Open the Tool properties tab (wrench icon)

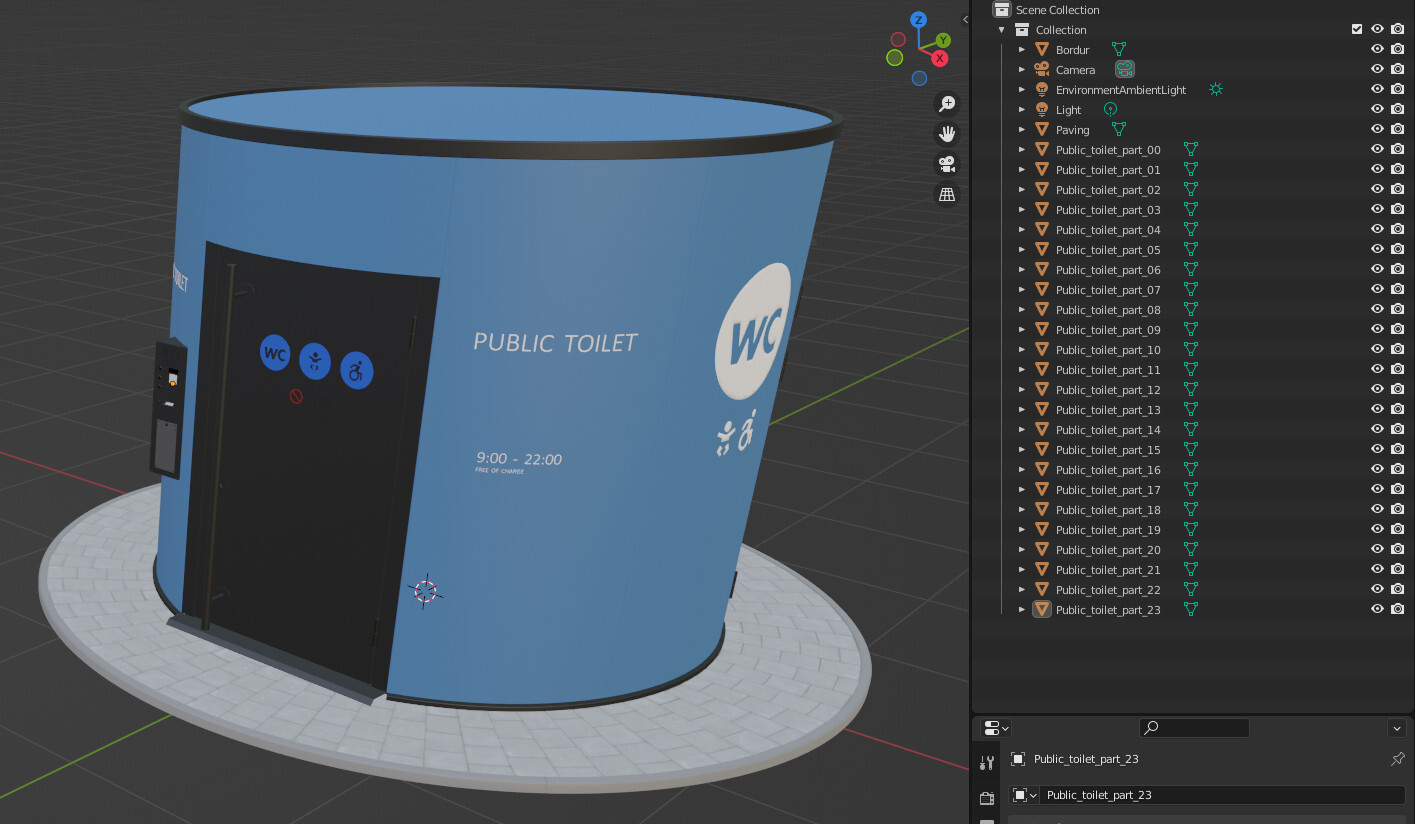(987, 763)
